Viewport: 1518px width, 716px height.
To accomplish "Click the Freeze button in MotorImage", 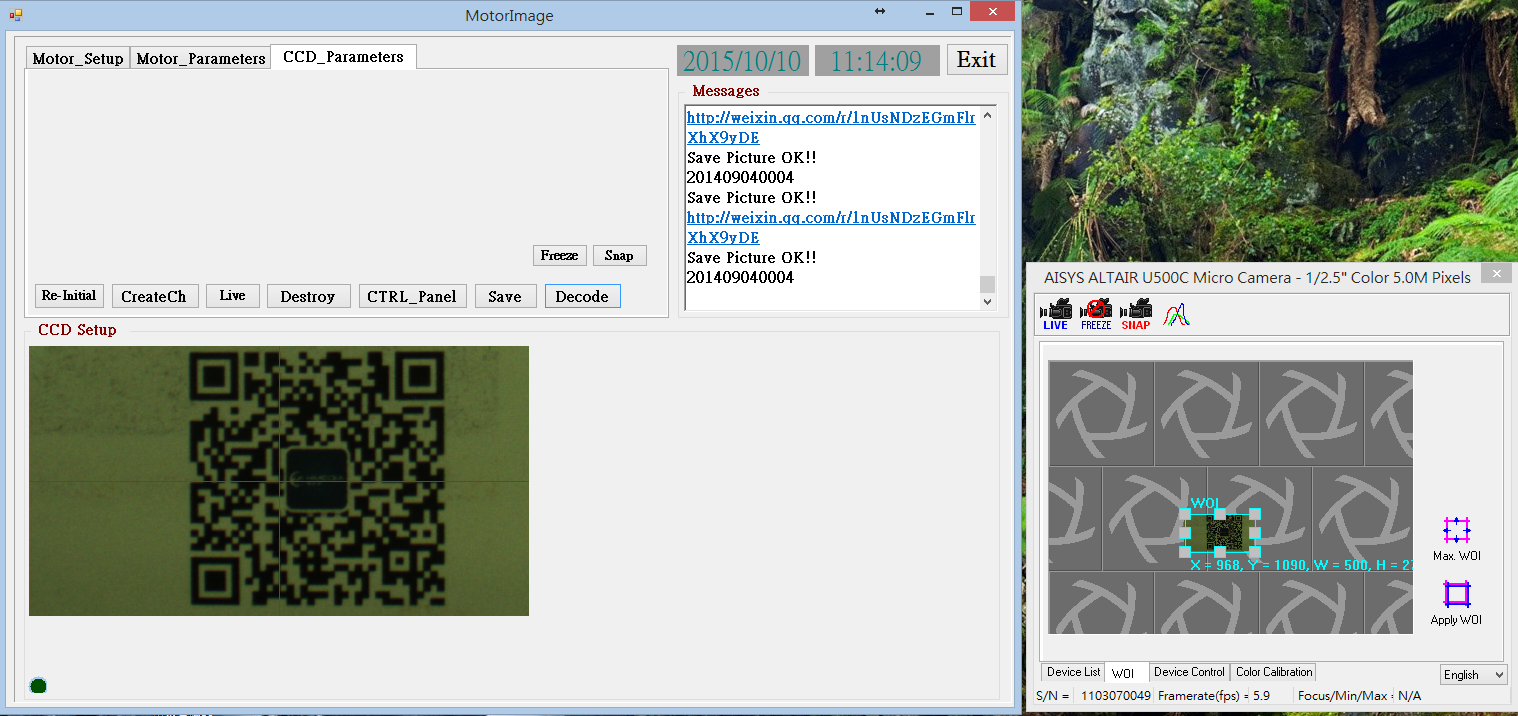I will point(559,255).
